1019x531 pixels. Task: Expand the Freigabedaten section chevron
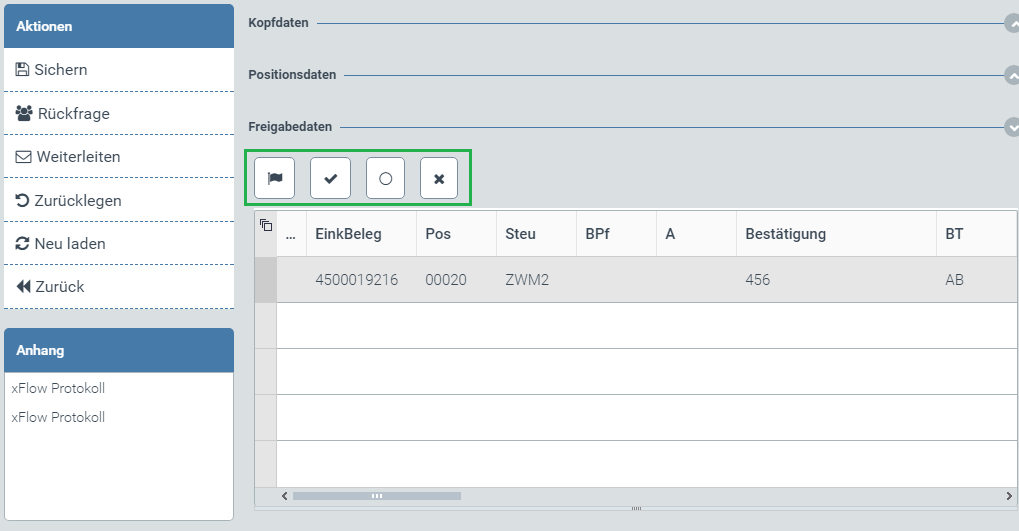pos(1011,127)
